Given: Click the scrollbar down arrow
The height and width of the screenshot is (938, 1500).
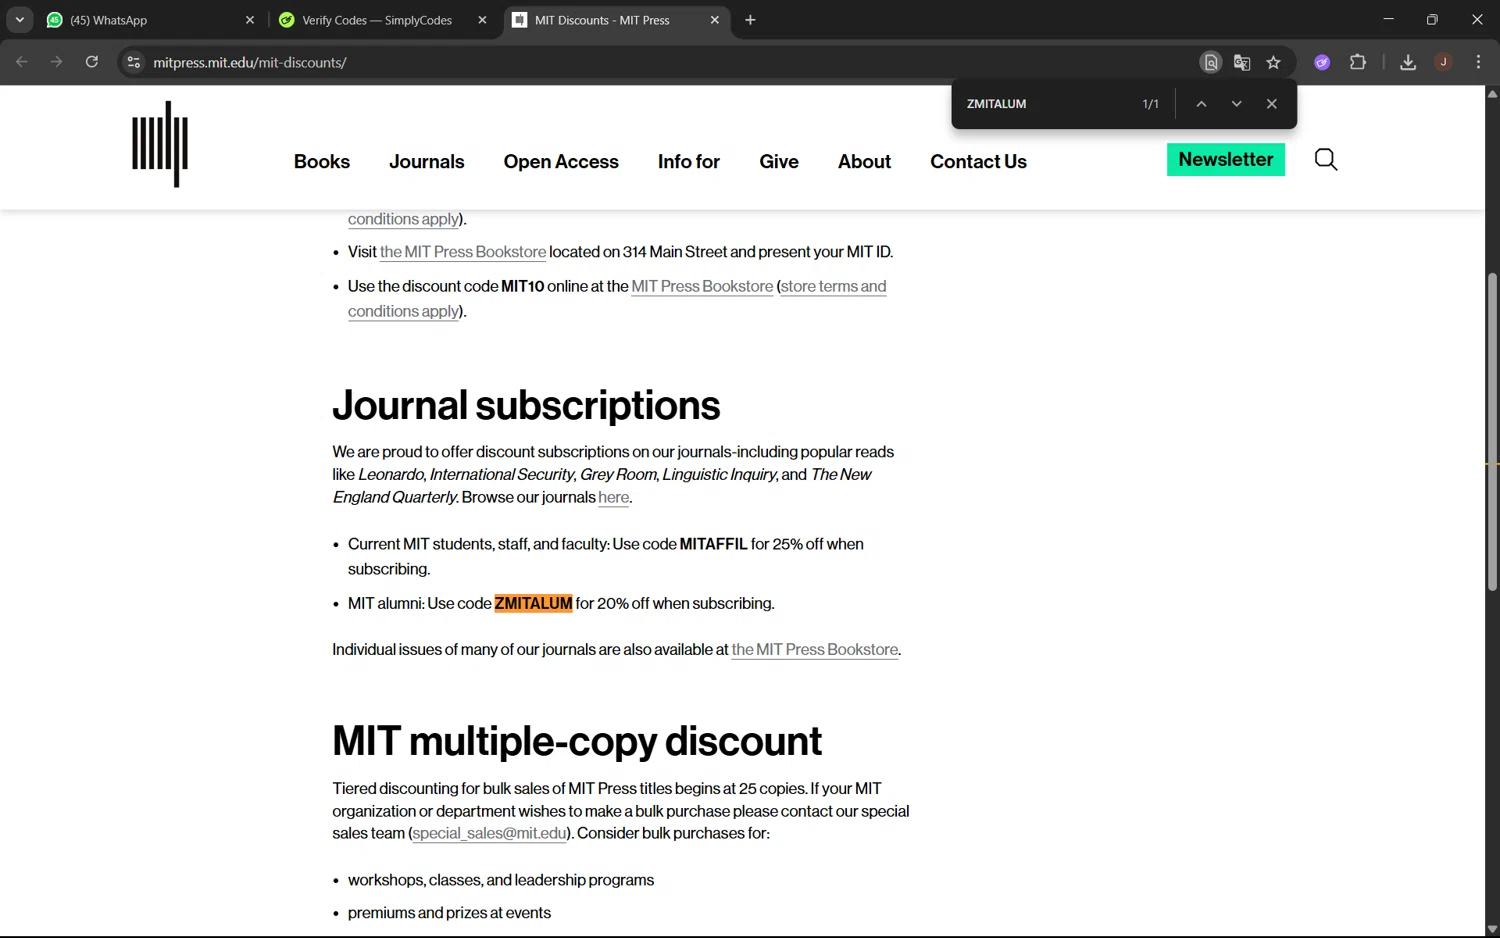Looking at the screenshot, I should tap(1492, 929).
